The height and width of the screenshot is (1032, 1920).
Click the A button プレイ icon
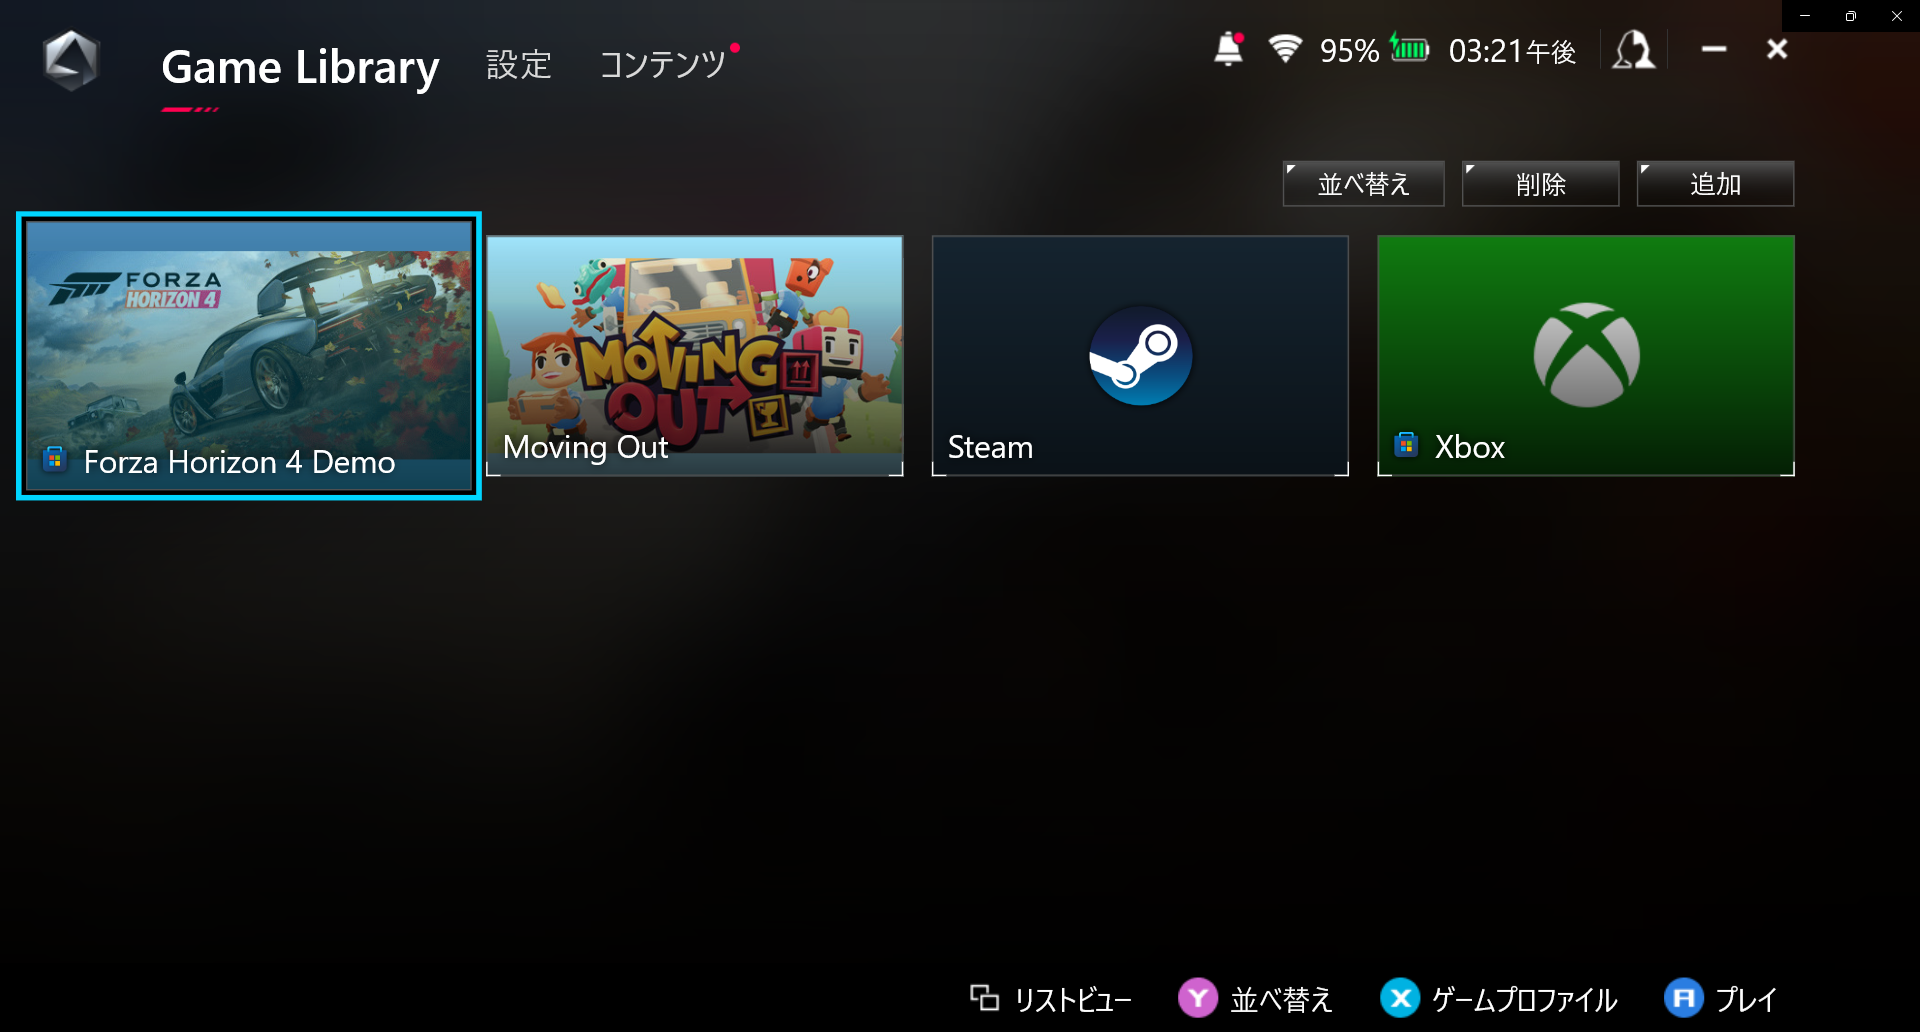[x=1684, y=998]
